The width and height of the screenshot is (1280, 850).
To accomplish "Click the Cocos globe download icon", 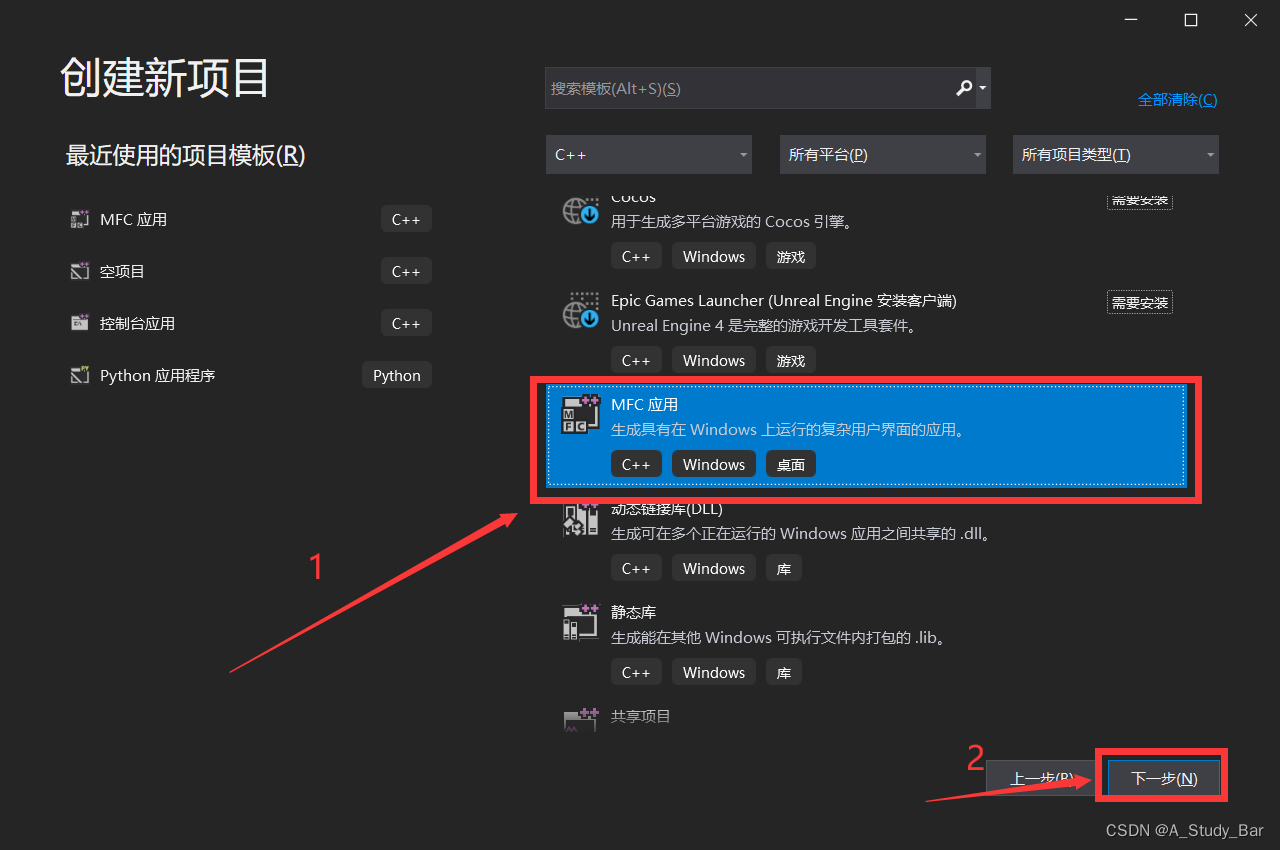I will pyautogui.click(x=580, y=211).
